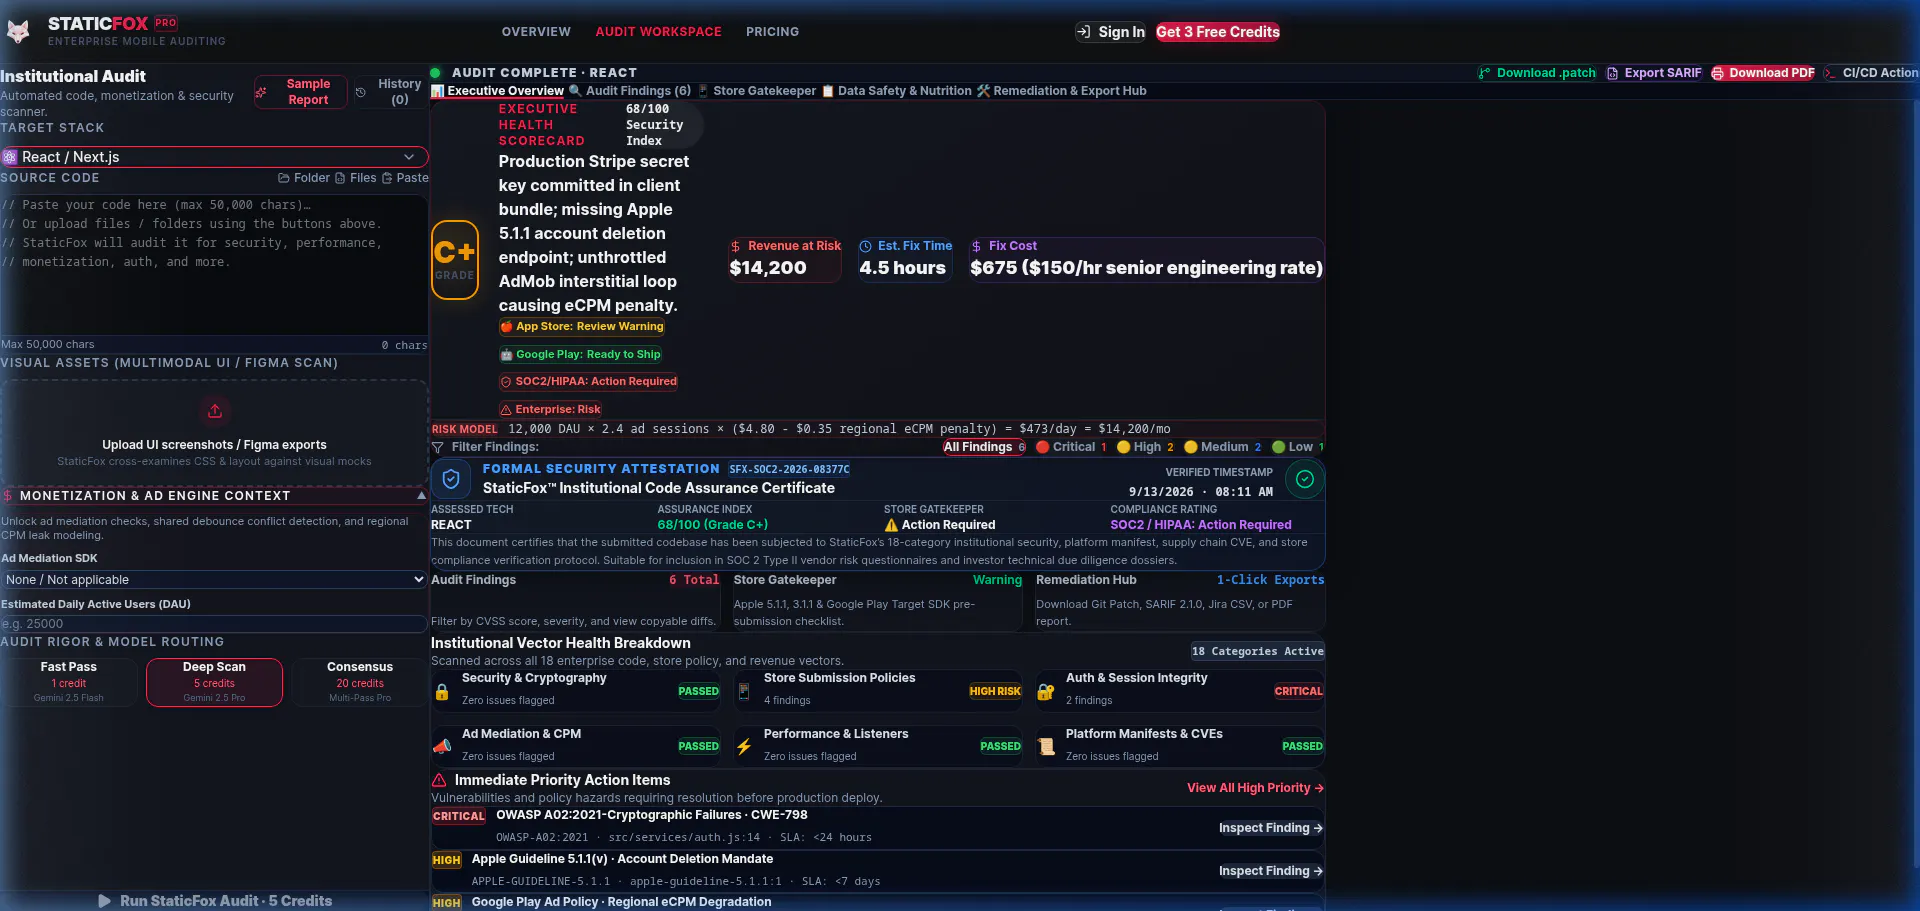Select the Fast Pass scan mode

69,682
